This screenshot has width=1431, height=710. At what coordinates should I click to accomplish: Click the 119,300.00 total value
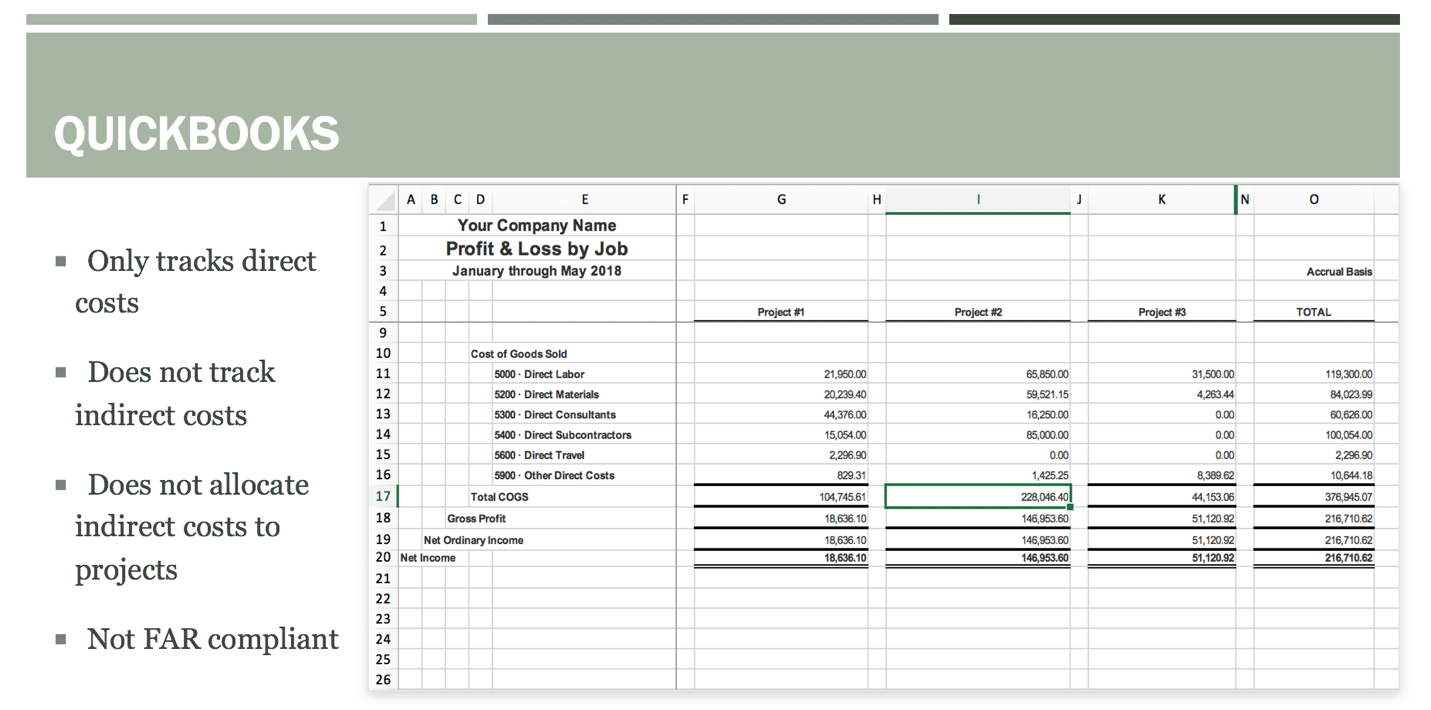(1347, 374)
